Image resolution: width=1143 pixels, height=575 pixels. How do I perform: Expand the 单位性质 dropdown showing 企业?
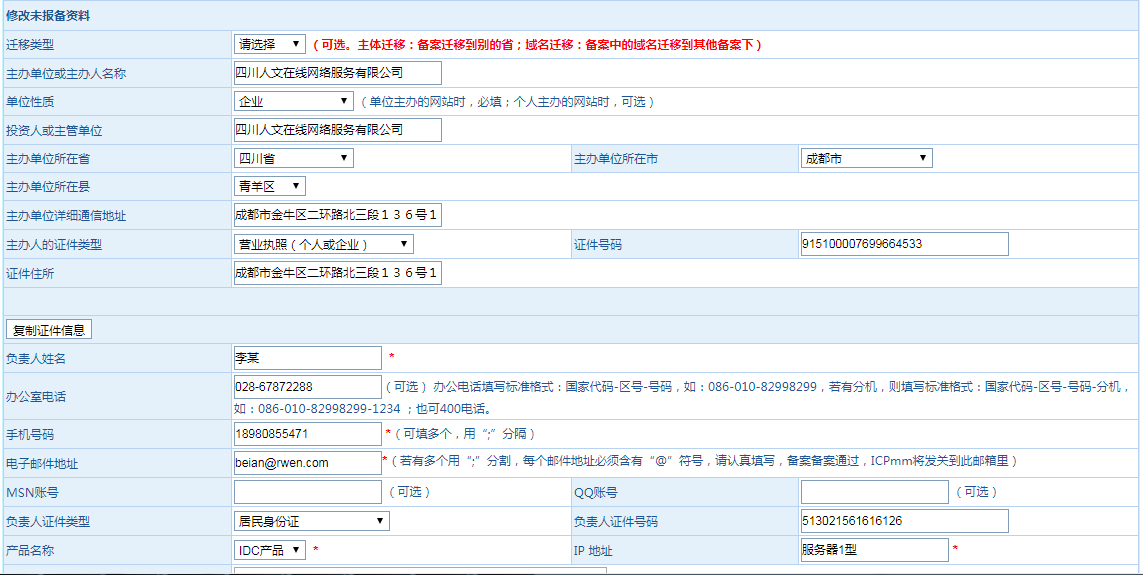pos(293,101)
